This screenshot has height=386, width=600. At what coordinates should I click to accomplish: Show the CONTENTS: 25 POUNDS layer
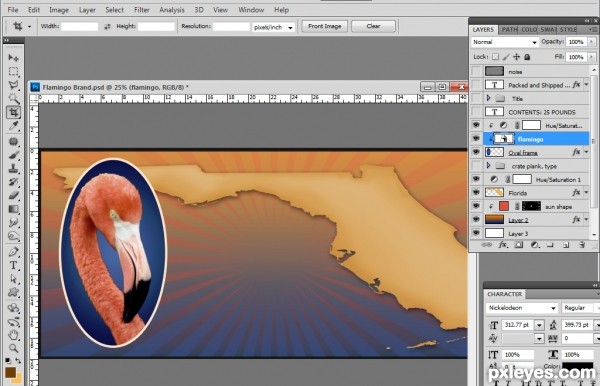click(x=476, y=112)
